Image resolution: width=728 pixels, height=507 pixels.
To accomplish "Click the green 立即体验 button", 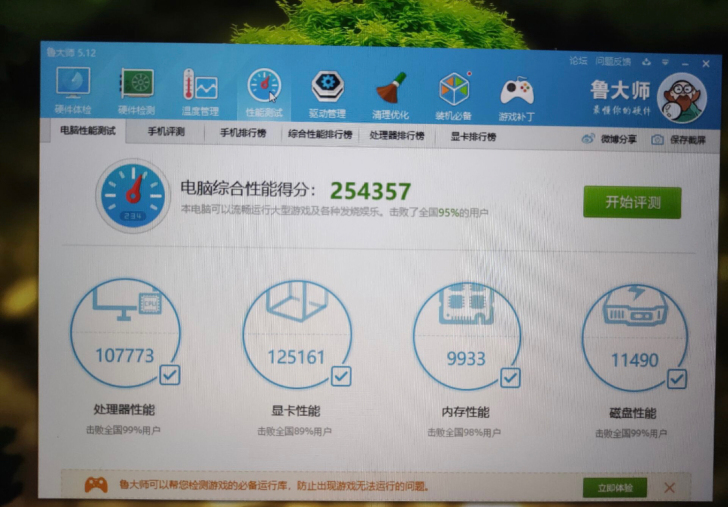I will click(x=615, y=488).
